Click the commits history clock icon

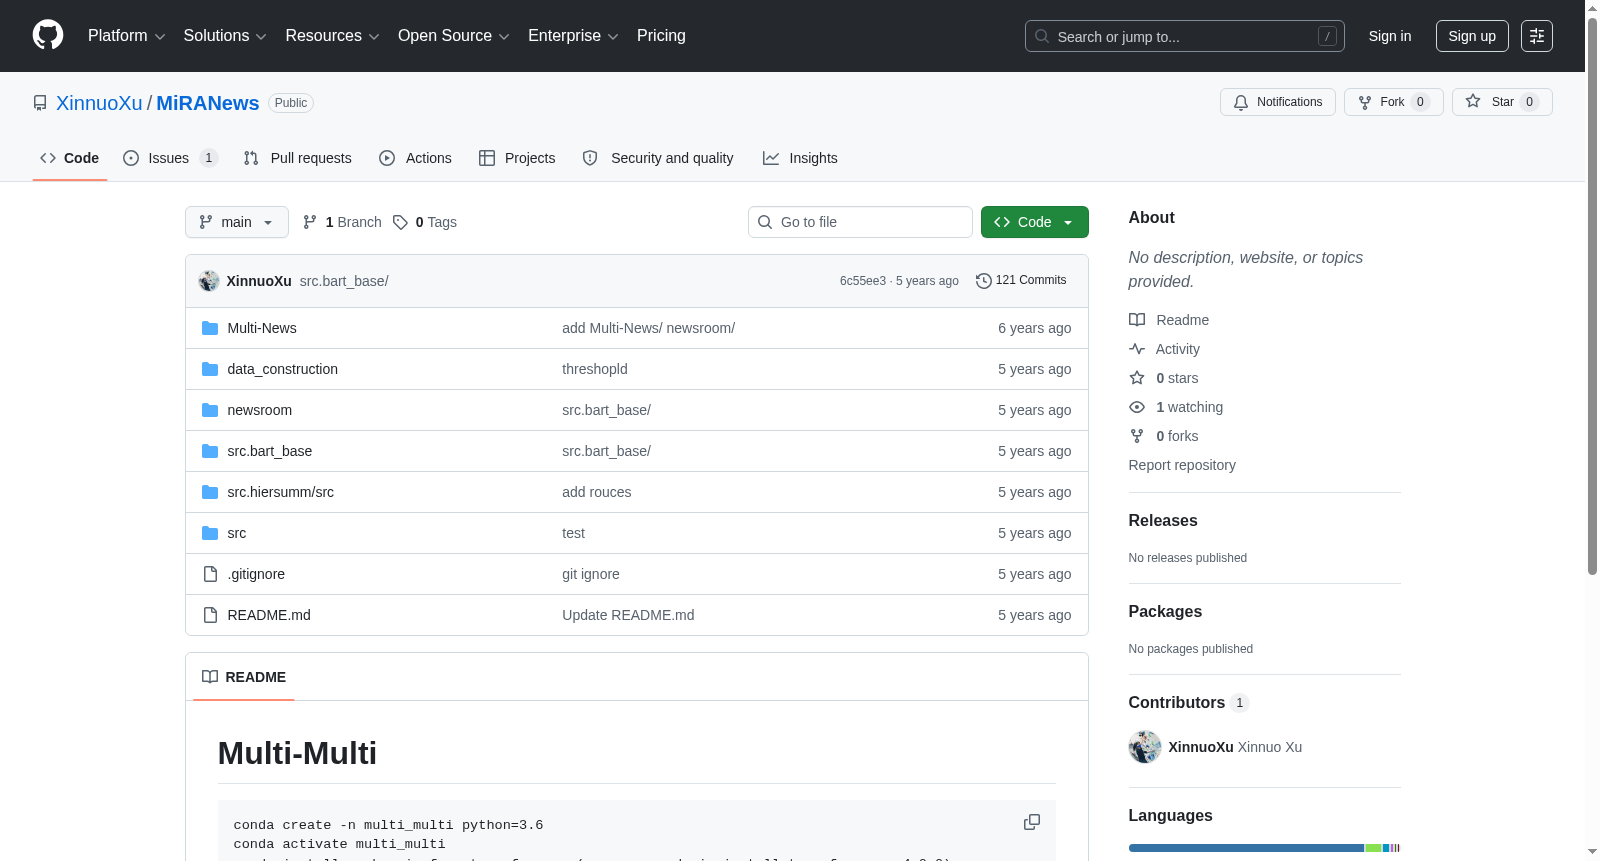984,281
